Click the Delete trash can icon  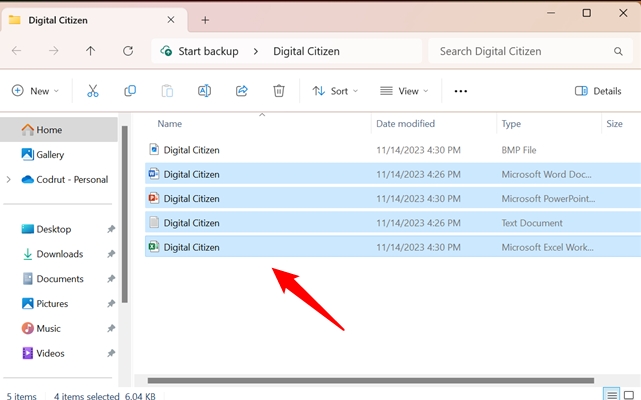tap(279, 91)
